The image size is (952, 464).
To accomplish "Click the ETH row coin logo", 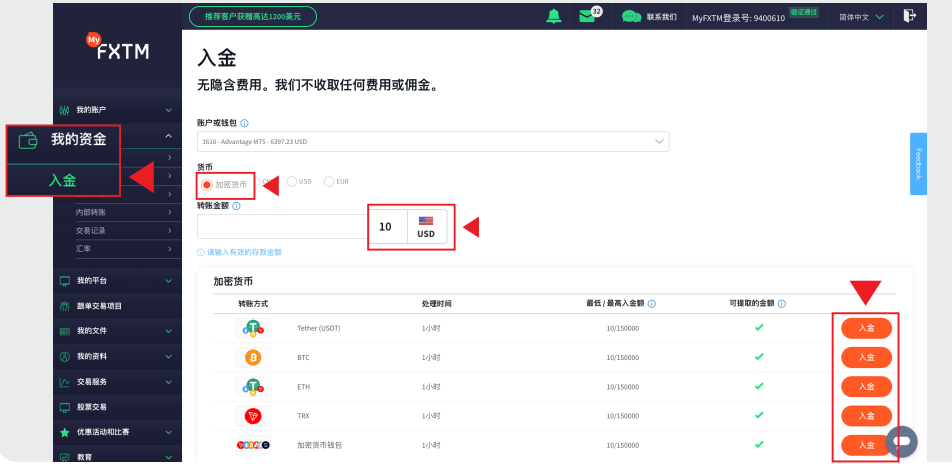I will pos(253,387).
